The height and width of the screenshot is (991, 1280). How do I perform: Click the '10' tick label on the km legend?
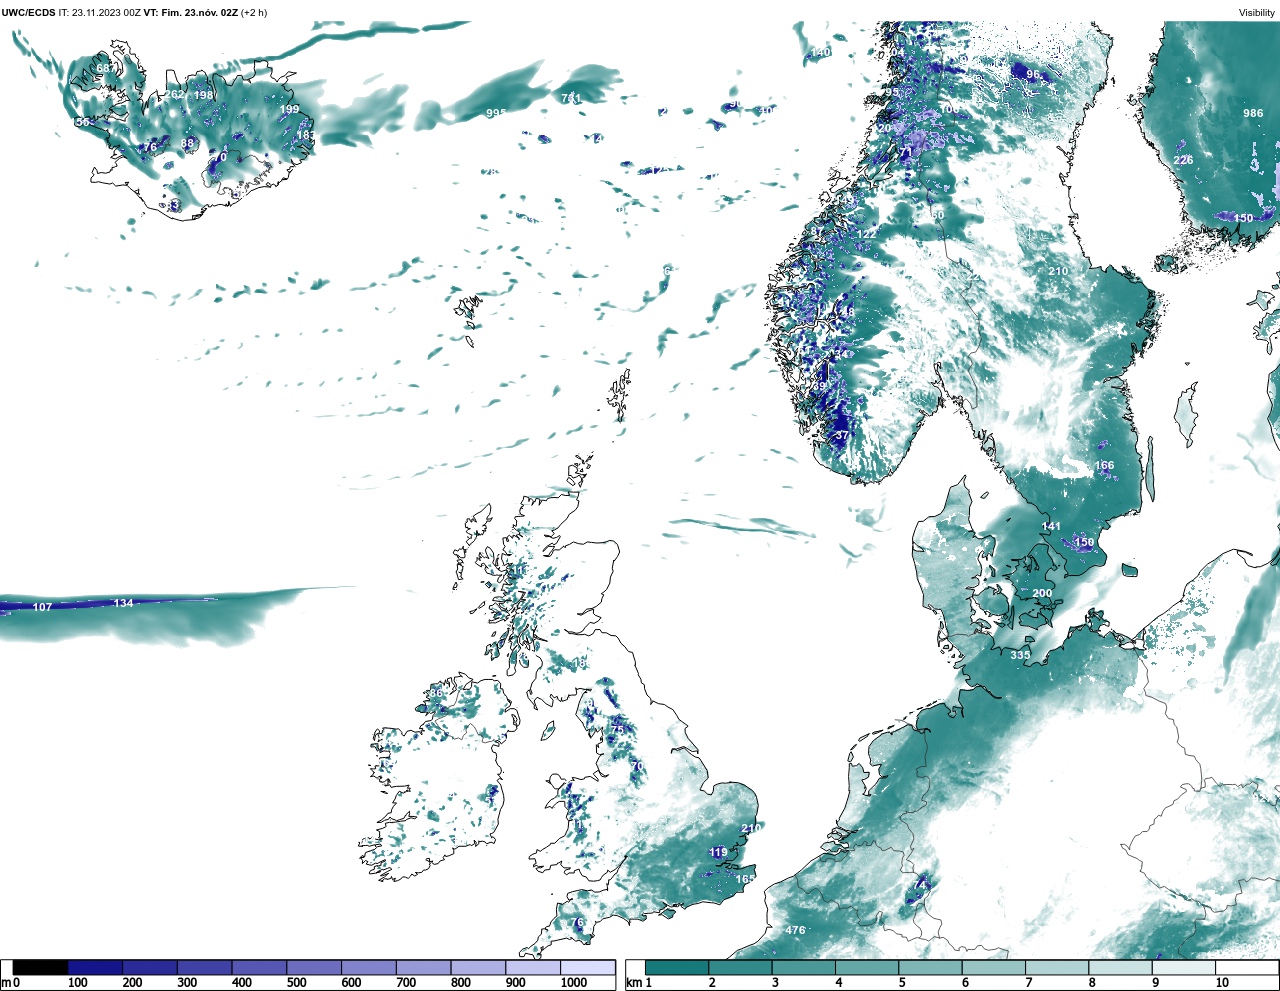click(1222, 983)
